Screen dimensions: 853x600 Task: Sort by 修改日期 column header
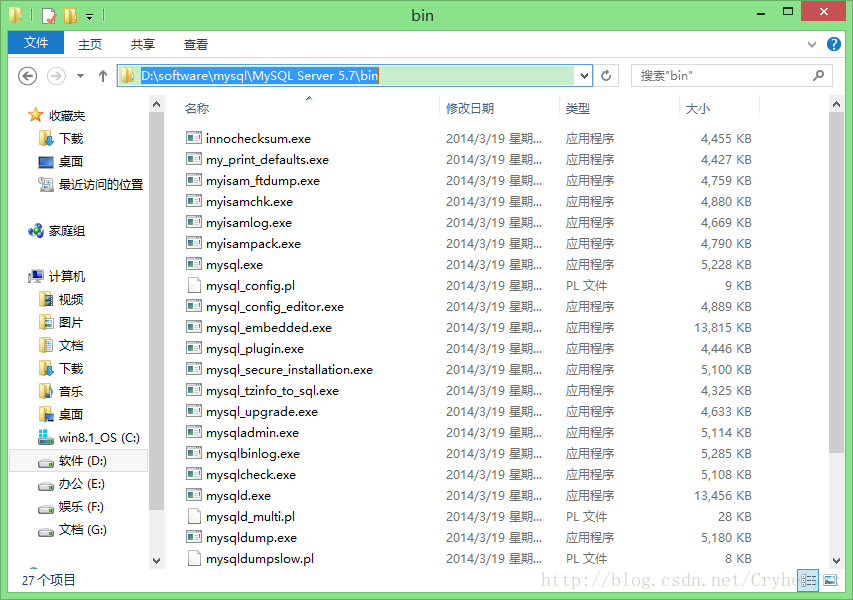tap(470, 108)
